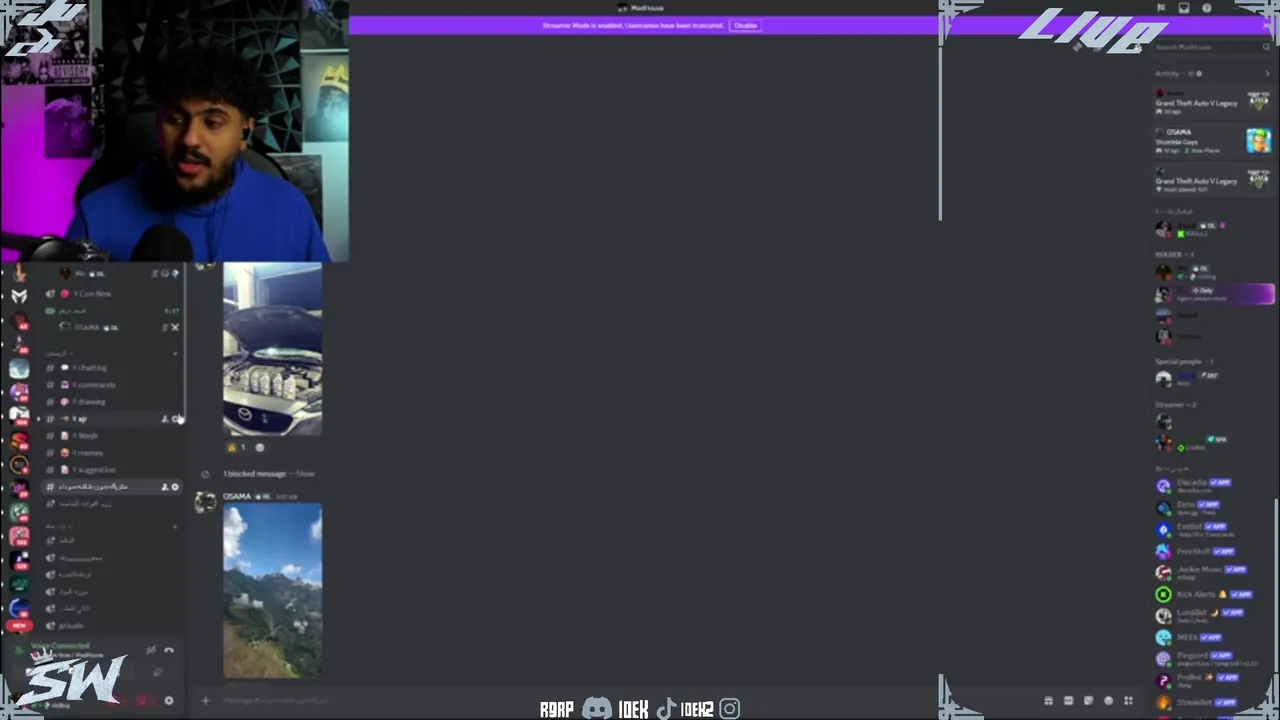The image size is (1280, 720).
Task: Expand the ajr channel arrow
Action: (x=39, y=419)
